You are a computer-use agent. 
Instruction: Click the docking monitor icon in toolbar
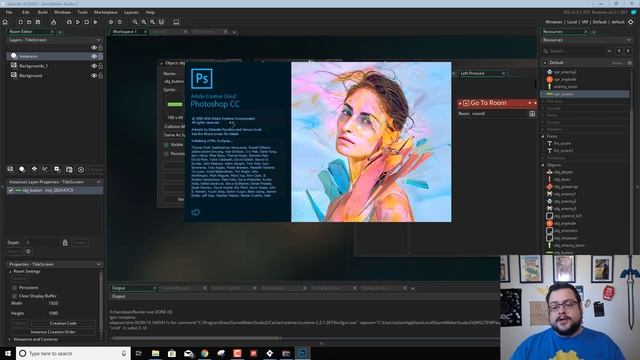(x=176, y=22)
